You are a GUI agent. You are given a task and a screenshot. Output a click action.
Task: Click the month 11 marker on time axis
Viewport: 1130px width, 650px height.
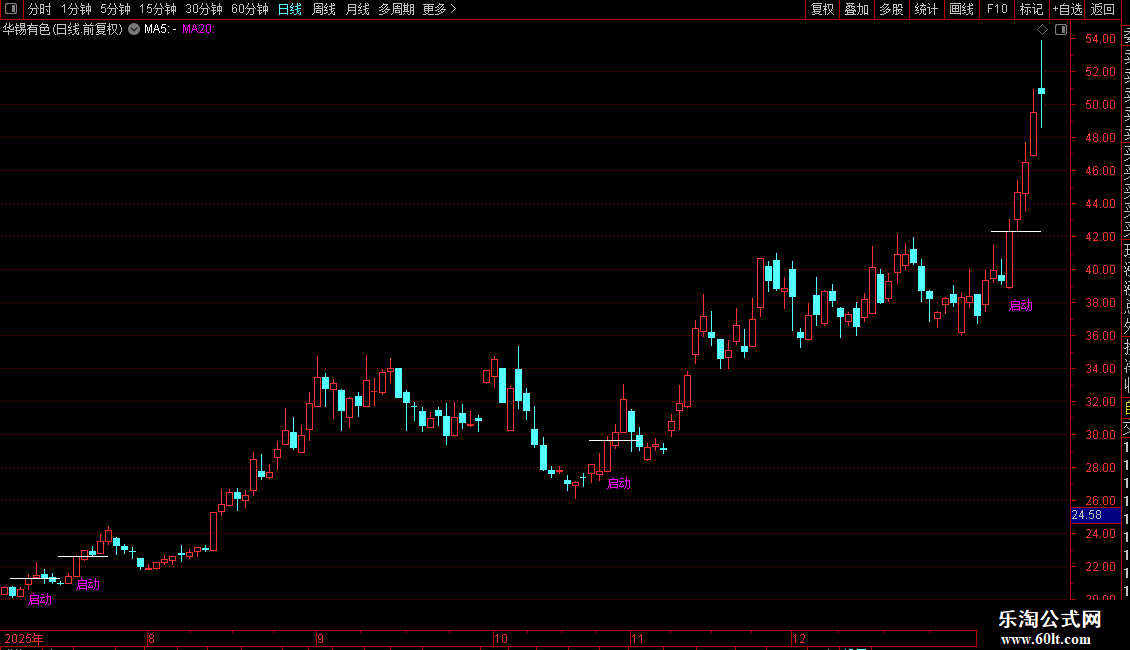tap(637, 638)
